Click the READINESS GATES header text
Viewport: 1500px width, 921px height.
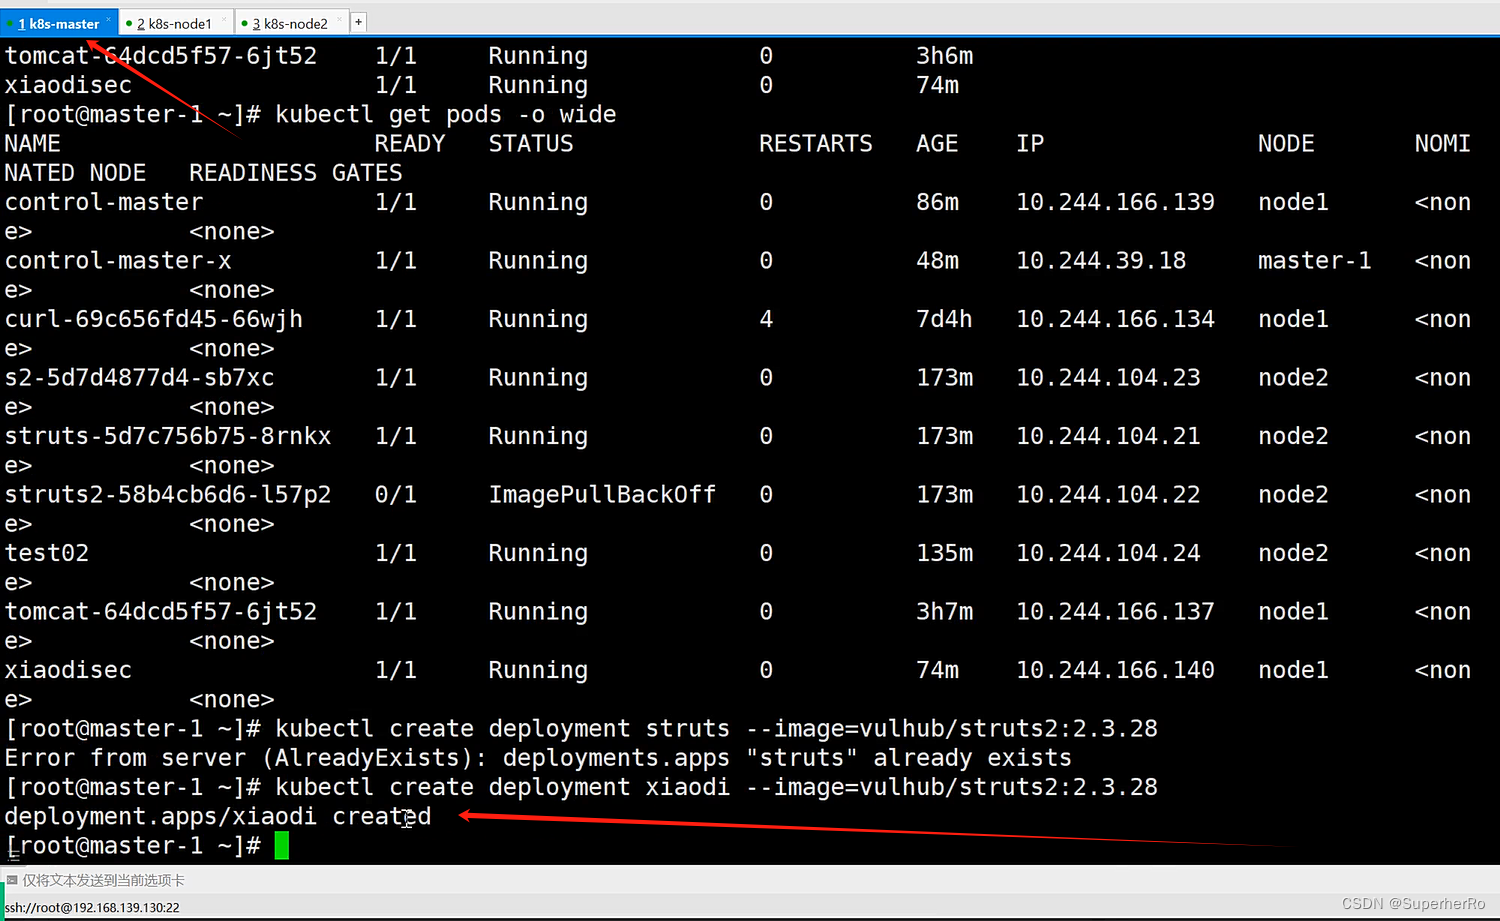point(296,172)
